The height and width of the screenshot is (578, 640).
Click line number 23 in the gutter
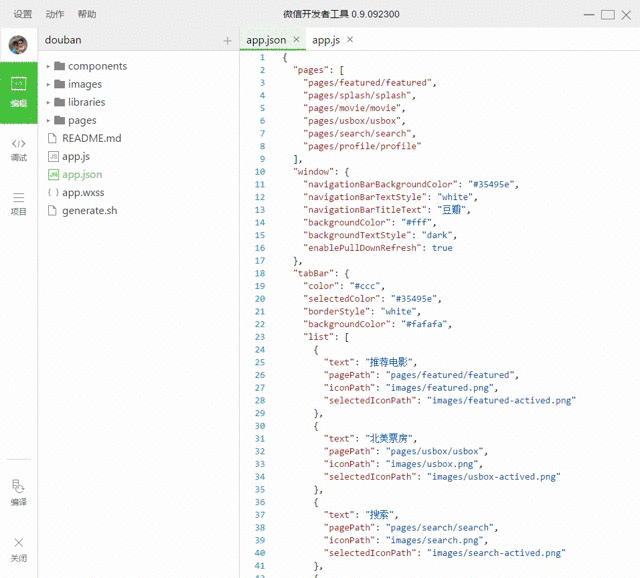click(260, 337)
